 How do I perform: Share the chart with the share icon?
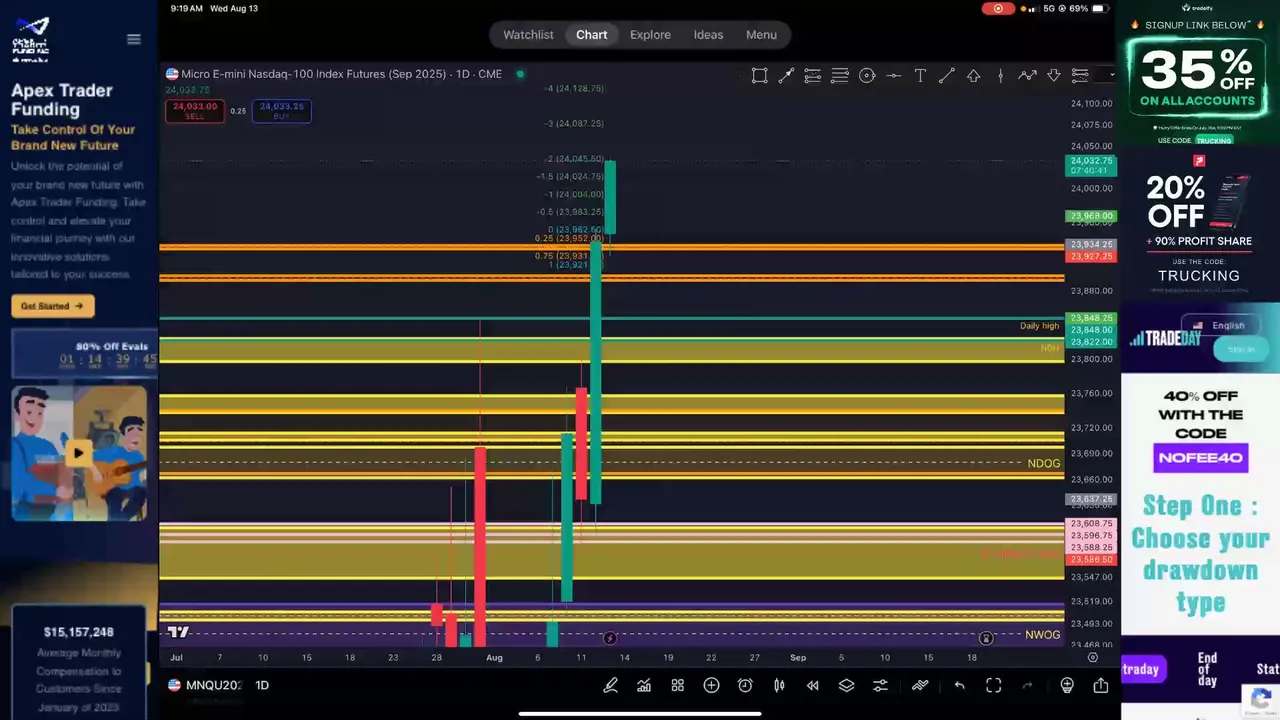[1101, 685]
